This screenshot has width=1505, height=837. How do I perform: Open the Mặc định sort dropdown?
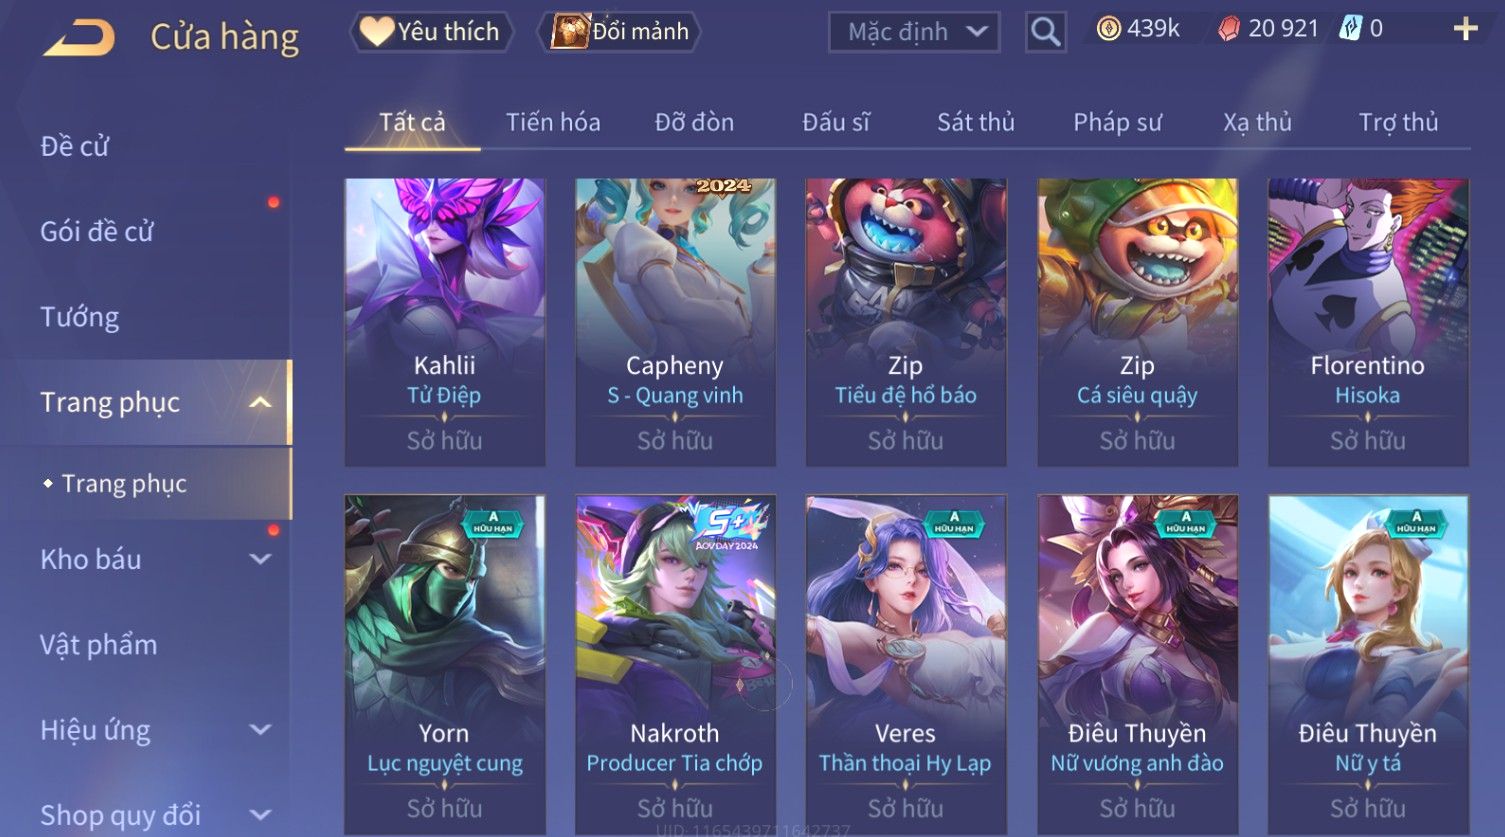pyautogui.click(x=914, y=32)
